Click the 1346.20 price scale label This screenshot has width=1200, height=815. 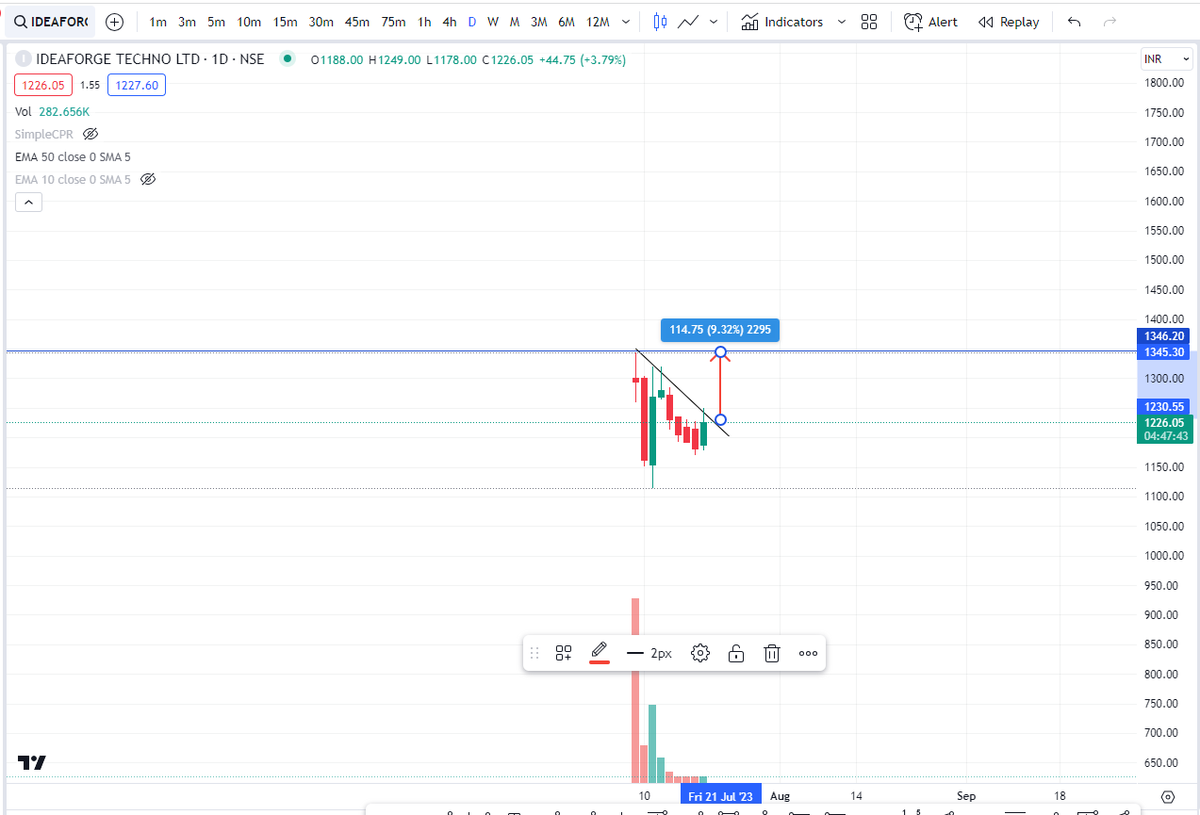coord(1162,337)
